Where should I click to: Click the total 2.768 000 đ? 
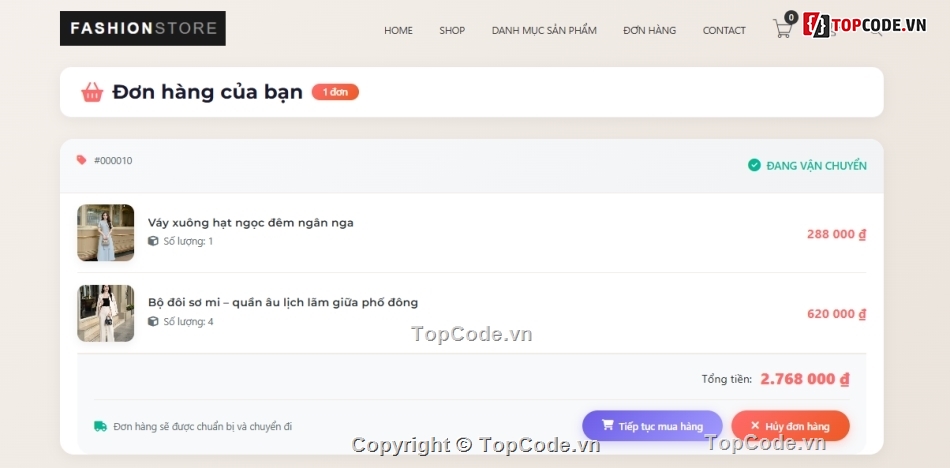click(805, 379)
